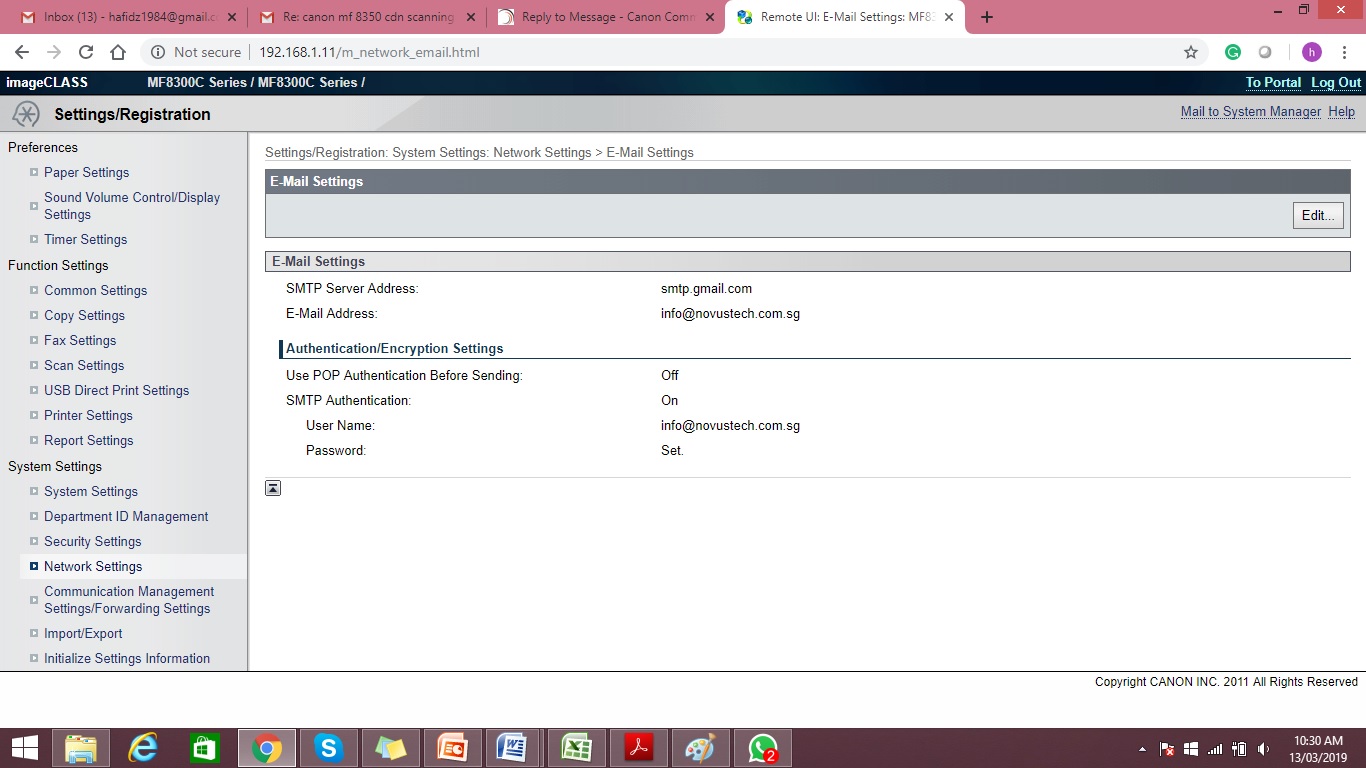The image size is (1366, 768).
Task: Open Chrome from the taskbar
Action: 266,748
